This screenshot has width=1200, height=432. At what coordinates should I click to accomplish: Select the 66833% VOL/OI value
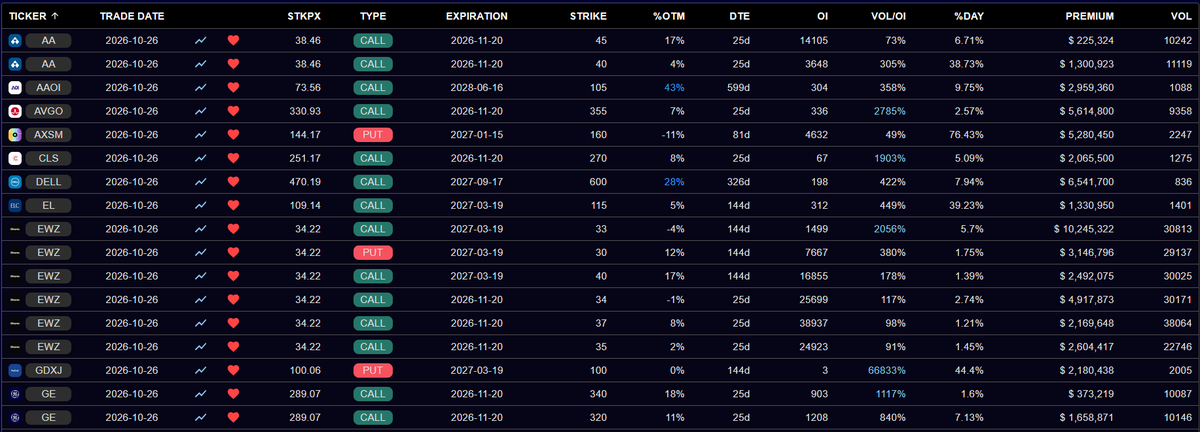(x=887, y=370)
